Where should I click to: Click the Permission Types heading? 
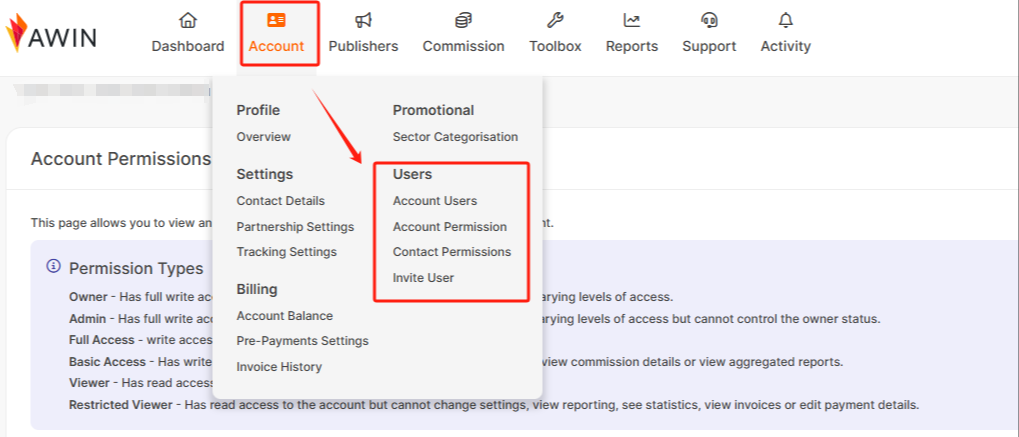tap(136, 269)
